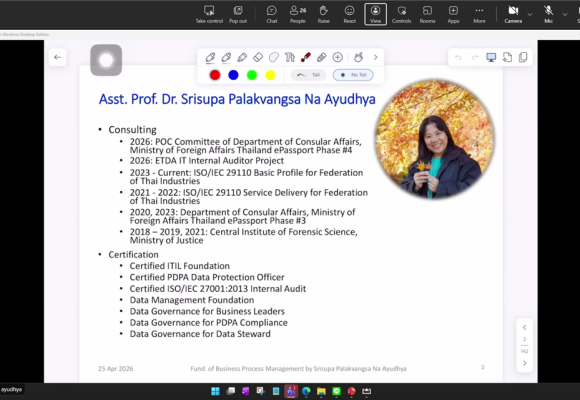Raise your hand in the meeting
Screen dimensions: 580x400
point(323,14)
